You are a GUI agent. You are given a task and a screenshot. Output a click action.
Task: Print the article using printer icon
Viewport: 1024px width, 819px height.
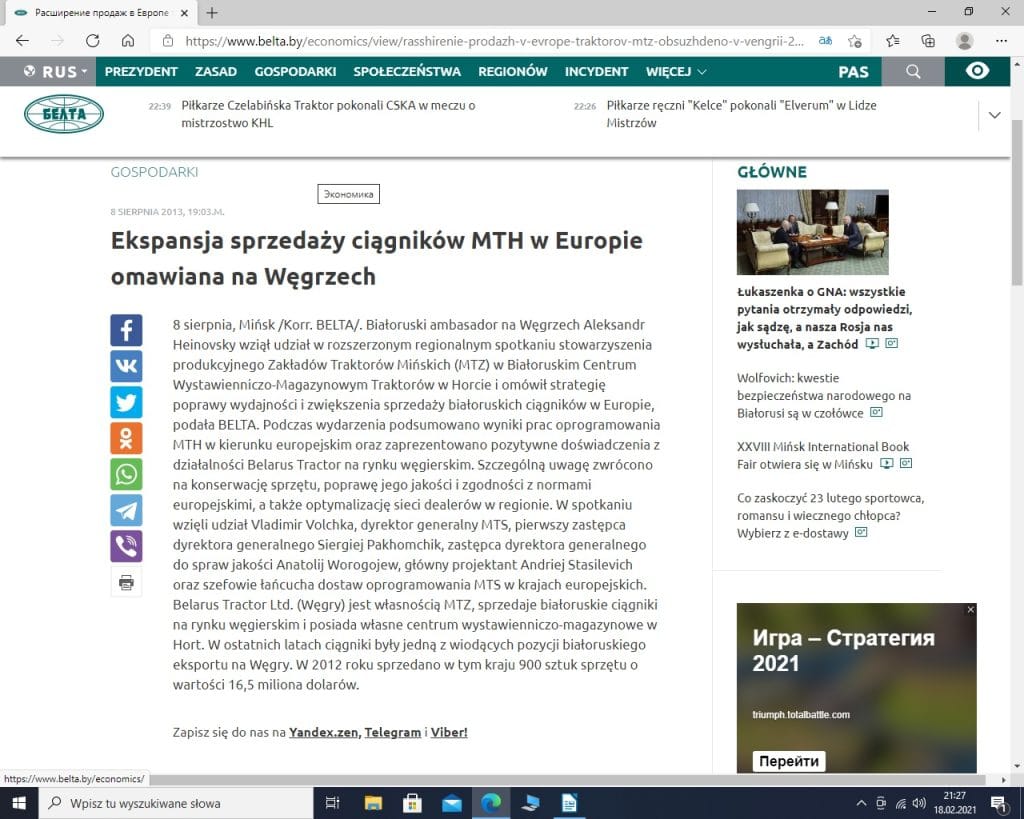[126, 582]
